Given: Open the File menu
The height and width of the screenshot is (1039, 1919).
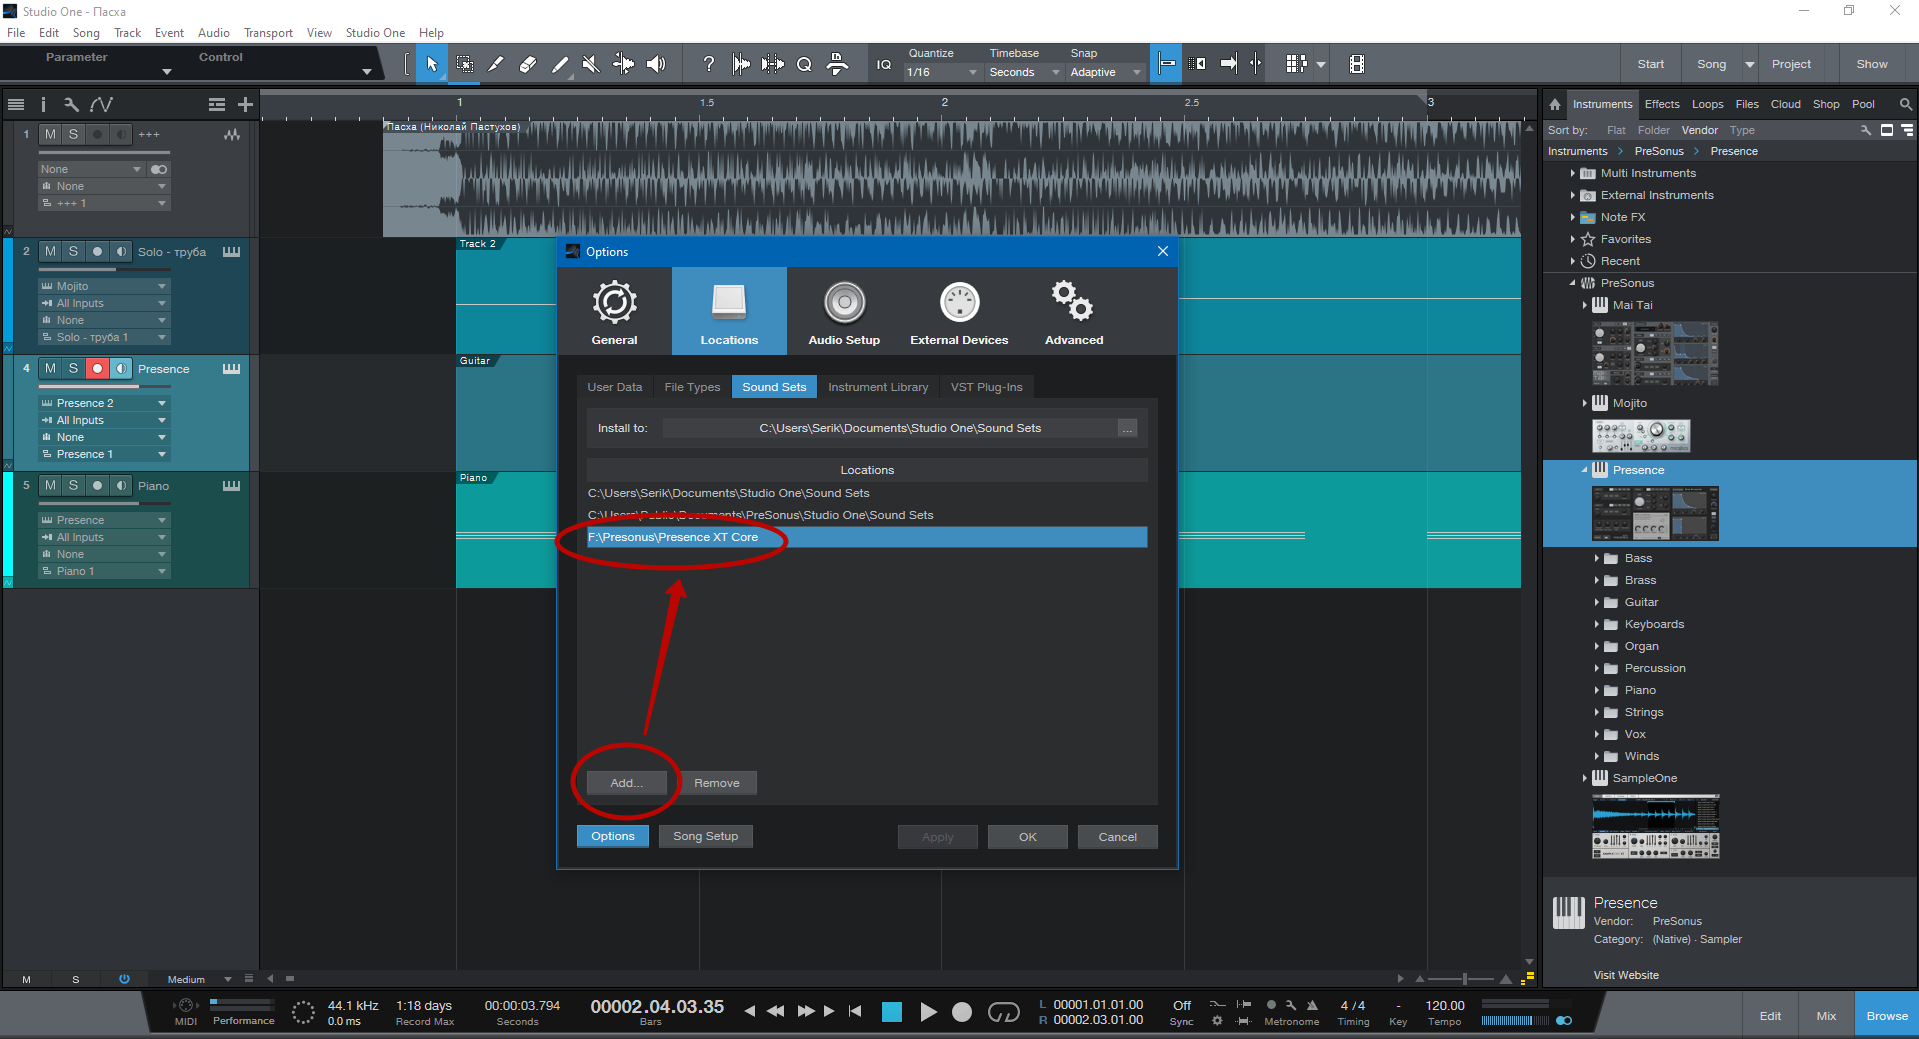Looking at the screenshot, I should 16,33.
